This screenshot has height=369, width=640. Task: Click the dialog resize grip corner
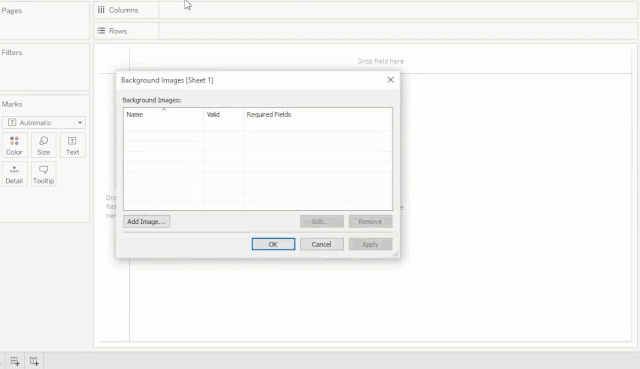[x=396, y=254]
